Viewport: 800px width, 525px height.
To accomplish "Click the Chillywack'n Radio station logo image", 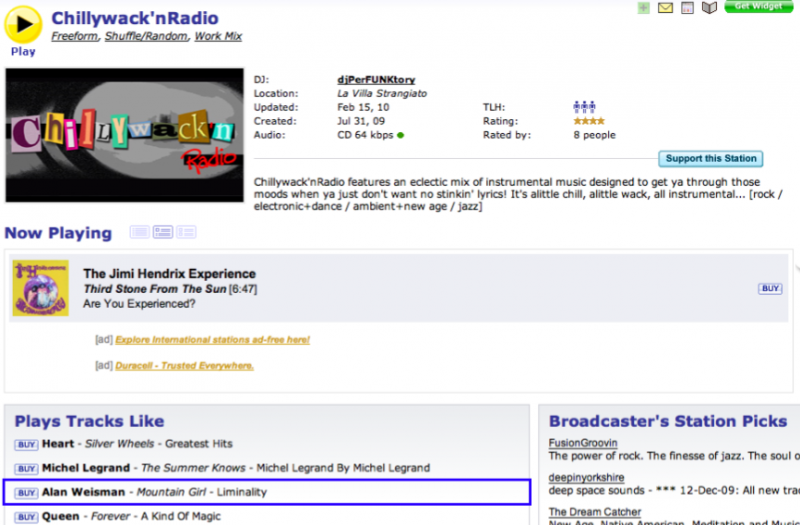I will [124, 135].
